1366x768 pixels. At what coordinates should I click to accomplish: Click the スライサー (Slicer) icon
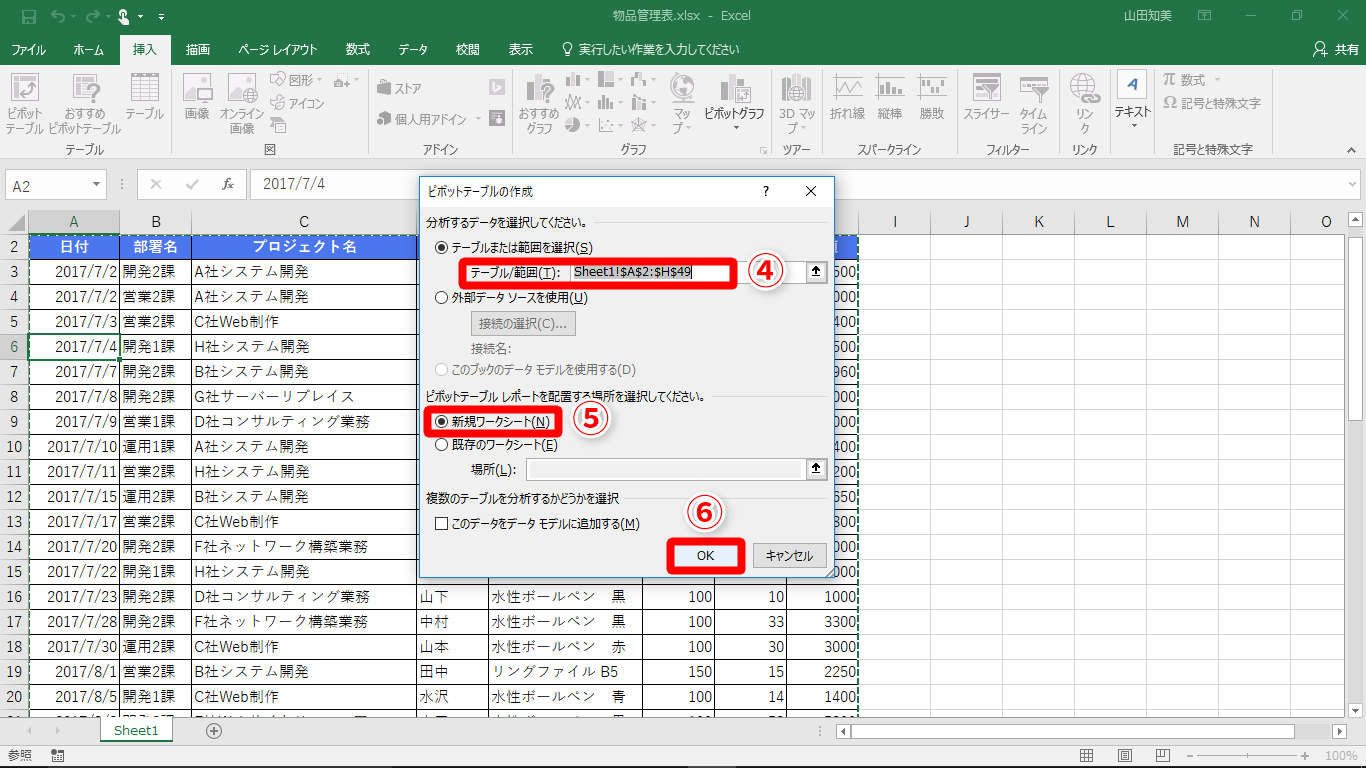tap(987, 96)
